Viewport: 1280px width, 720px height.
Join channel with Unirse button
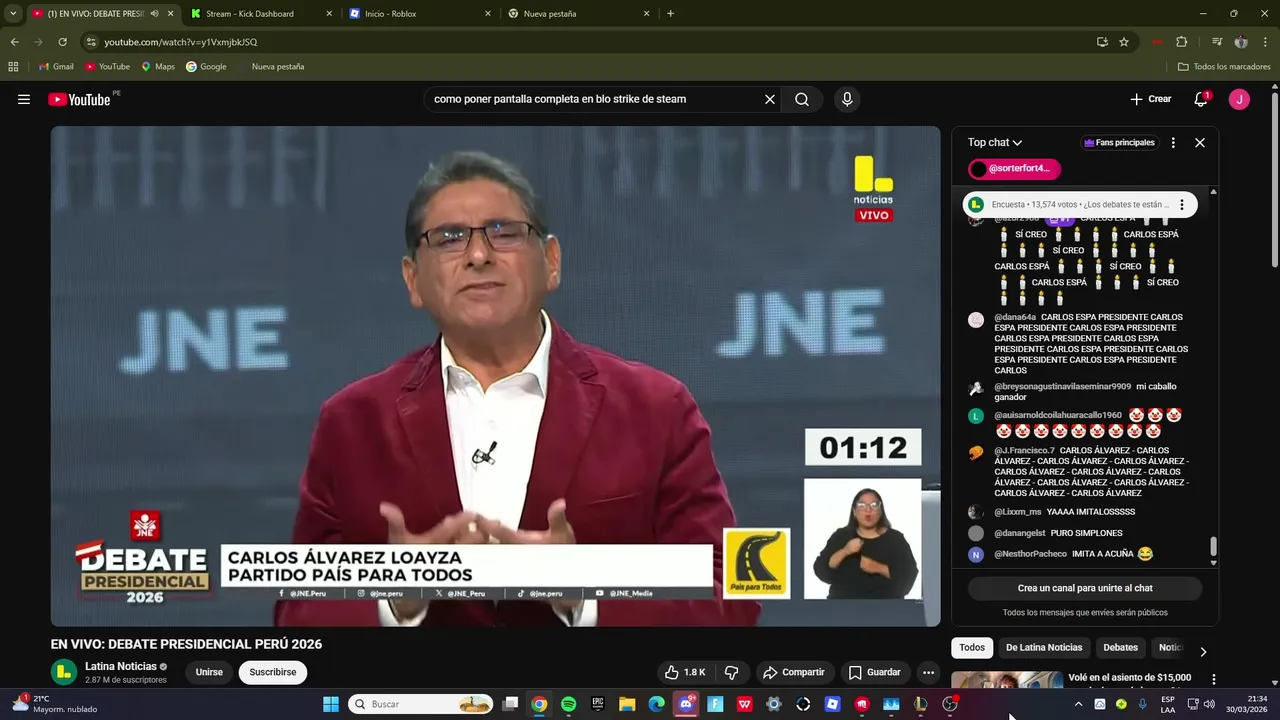point(209,672)
